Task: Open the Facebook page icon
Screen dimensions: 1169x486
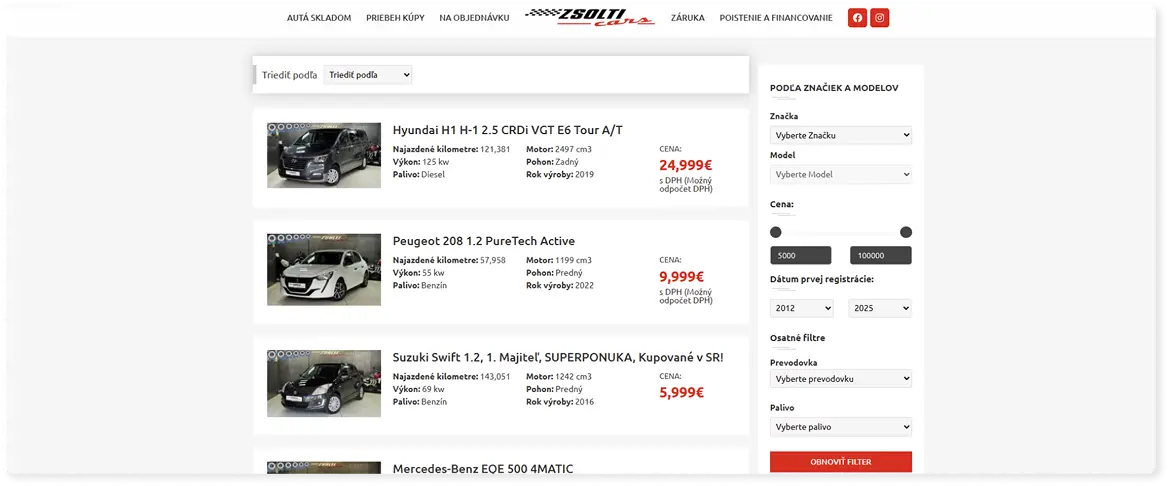Action: (857, 18)
